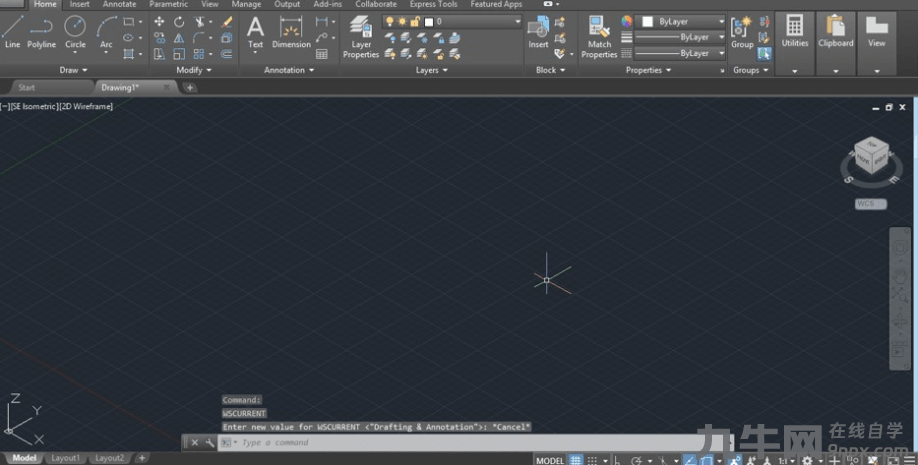Open the Express Tools ribbon tab

433,4
